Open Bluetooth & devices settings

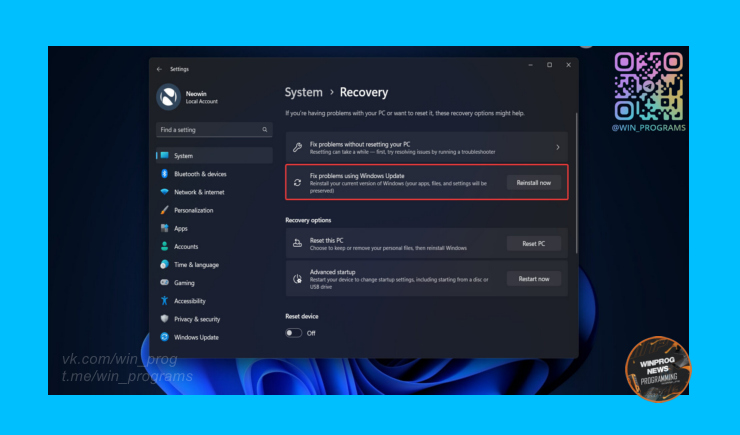click(214, 174)
